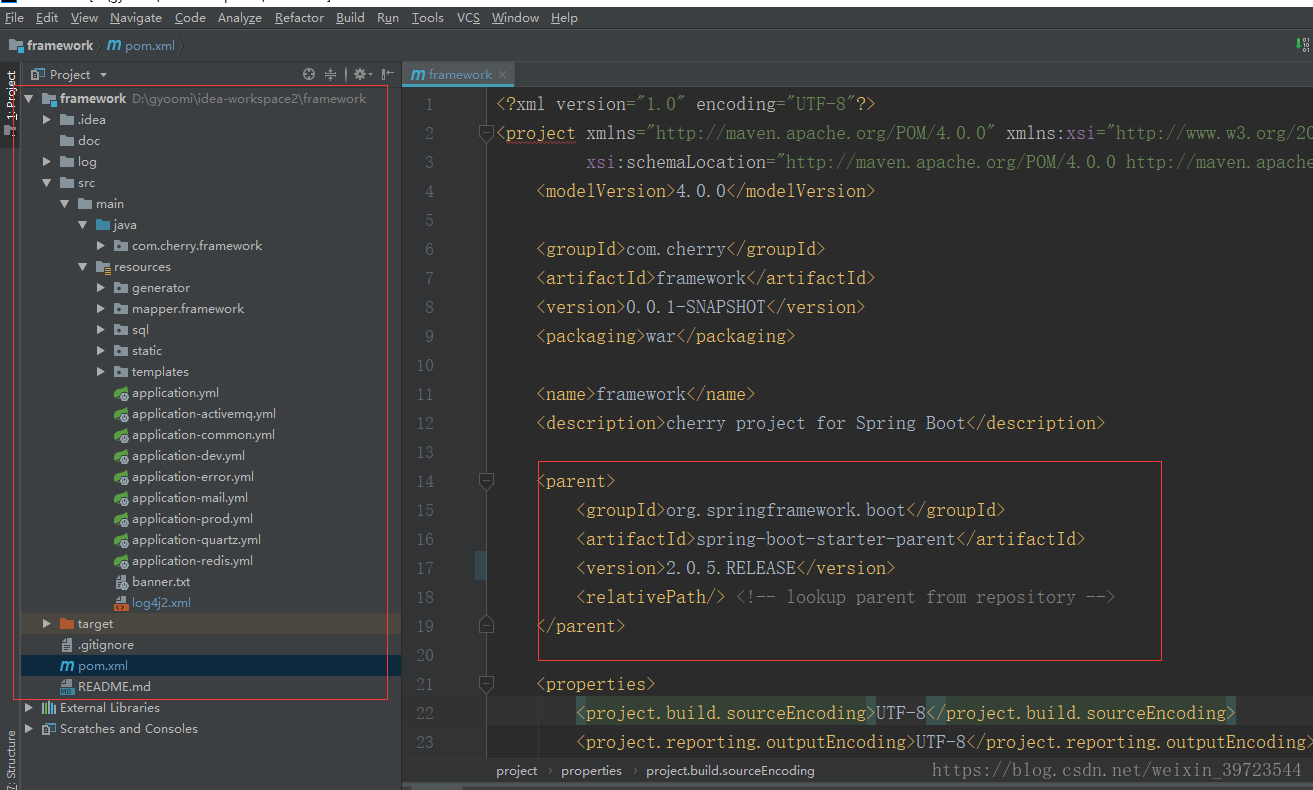Select README.md in the project tree
This screenshot has width=1313, height=790.
click(114, 687)
